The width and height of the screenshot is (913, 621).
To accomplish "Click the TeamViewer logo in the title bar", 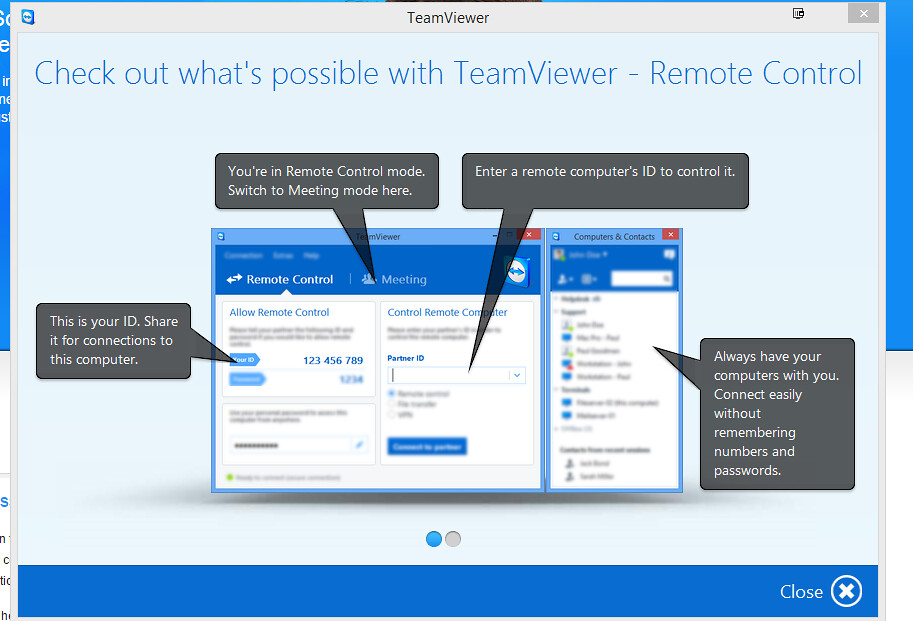I will tap(27, 17).
